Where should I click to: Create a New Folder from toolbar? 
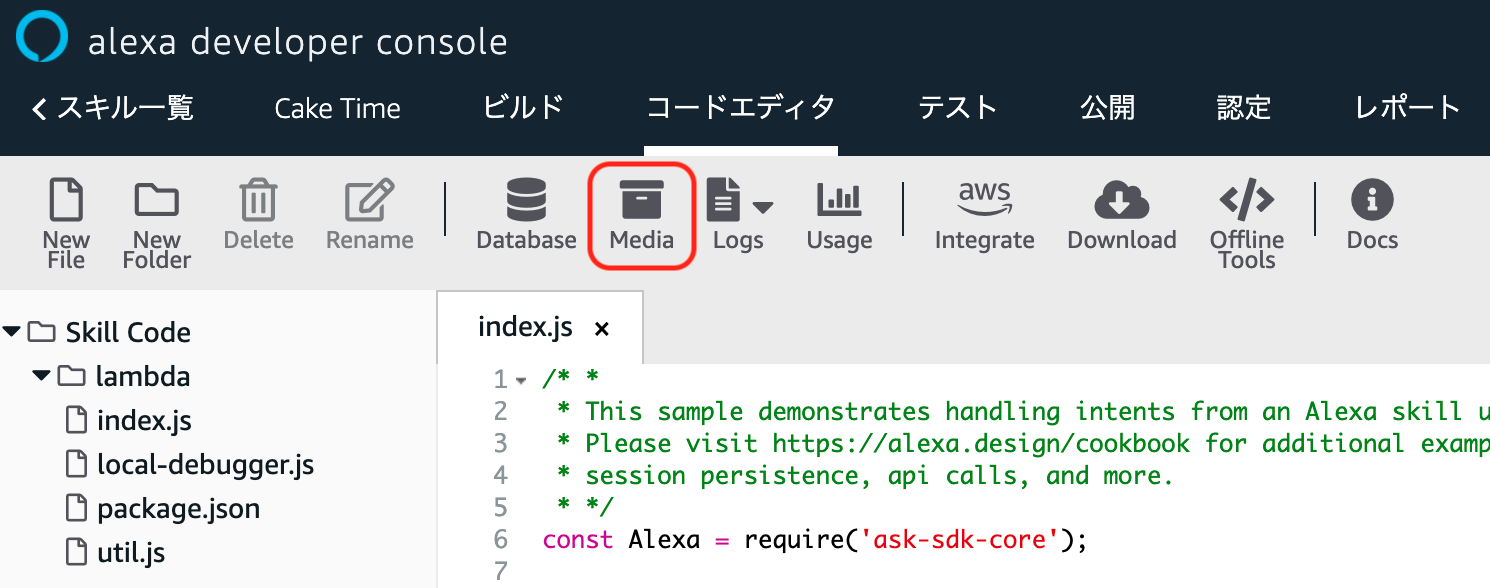point(156,201)
